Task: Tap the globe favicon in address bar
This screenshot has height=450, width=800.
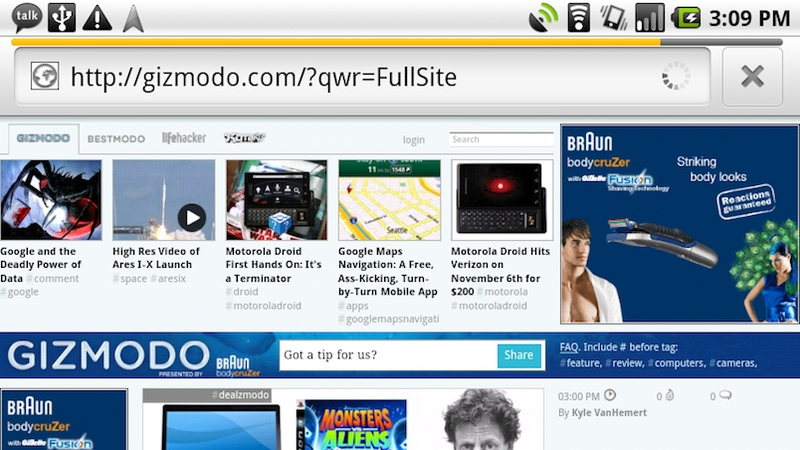Action: (45, 77)
